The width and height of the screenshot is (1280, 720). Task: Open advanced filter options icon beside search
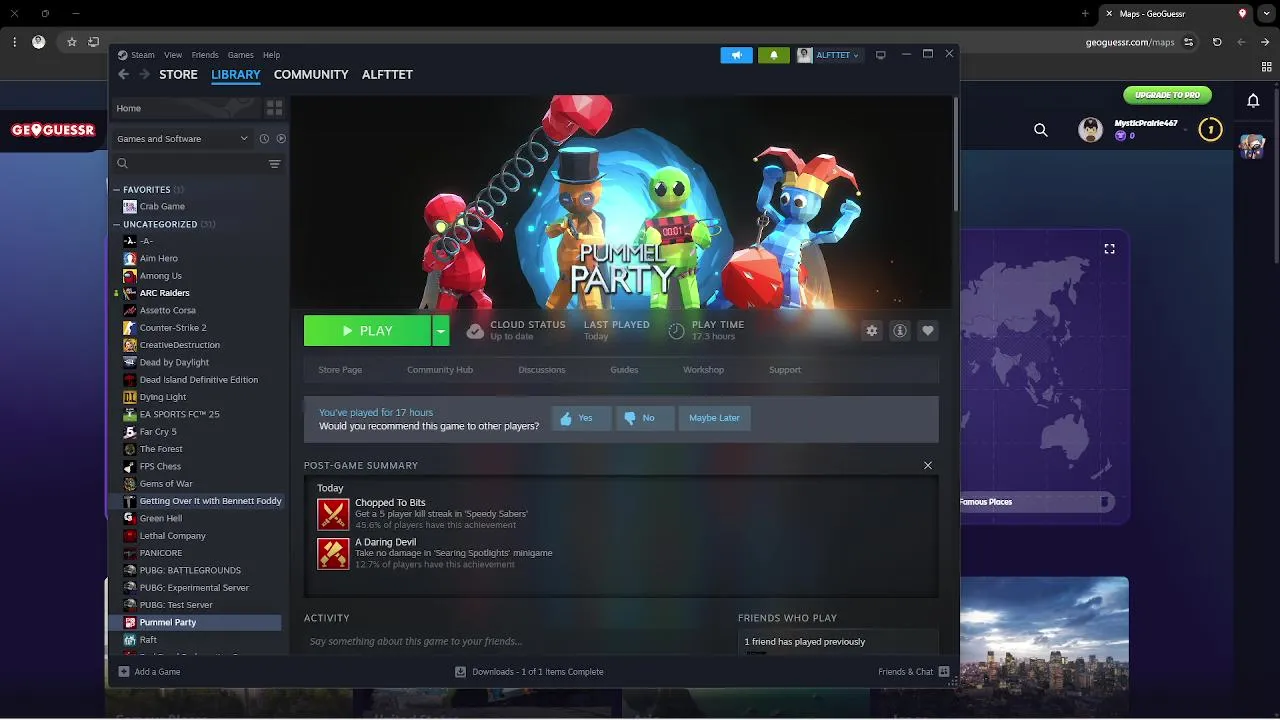[274, 164]
